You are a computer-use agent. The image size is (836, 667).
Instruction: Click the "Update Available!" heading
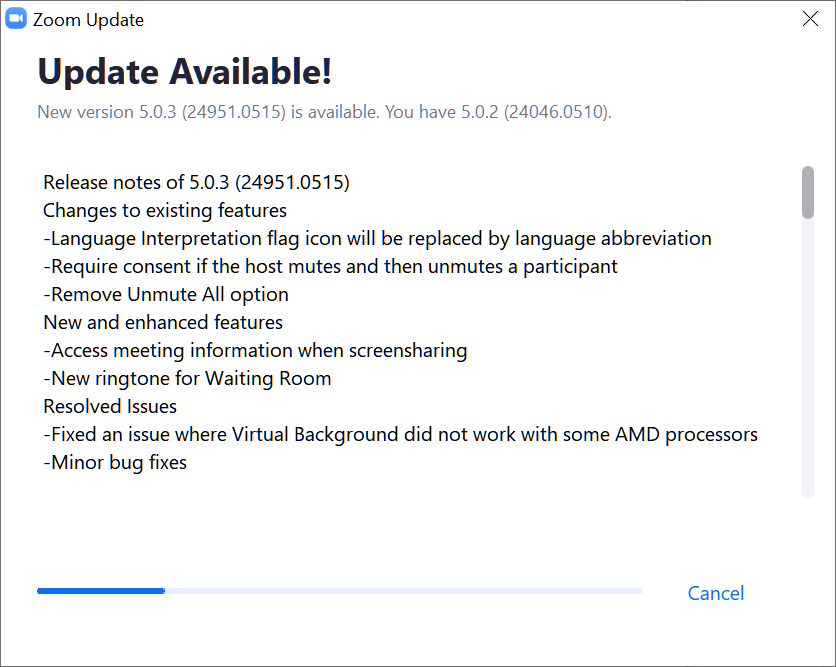tap(184, 72)
